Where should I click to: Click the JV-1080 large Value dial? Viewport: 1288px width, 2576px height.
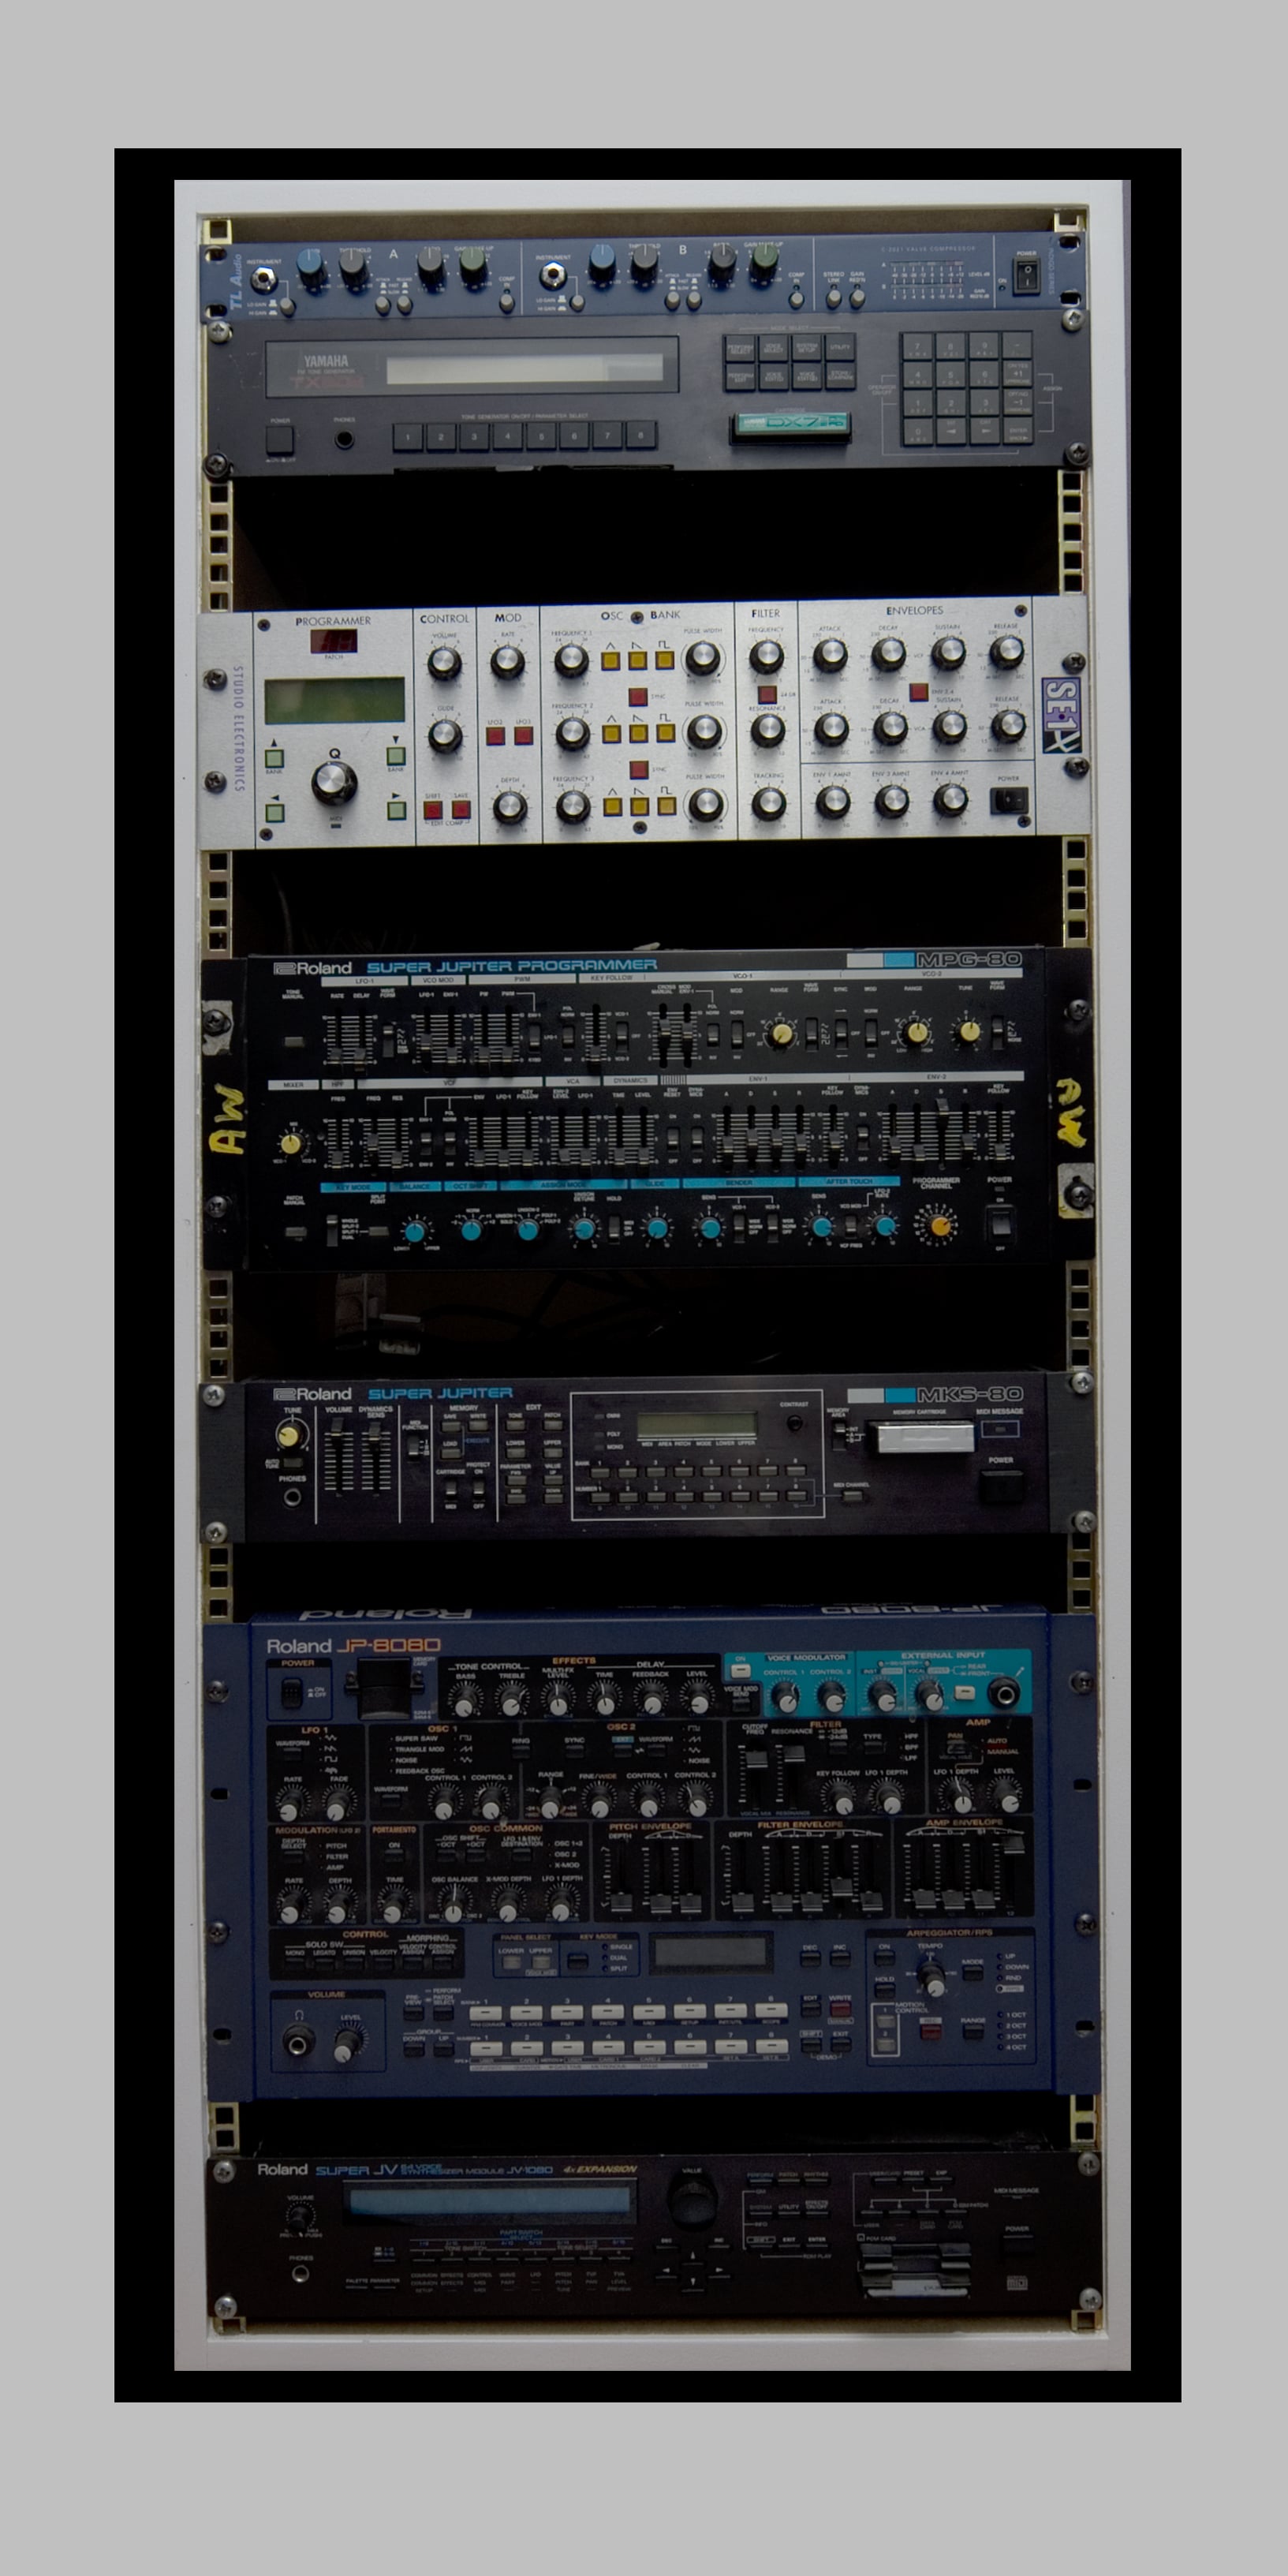pyautogui.click(x=692, y=2201)
